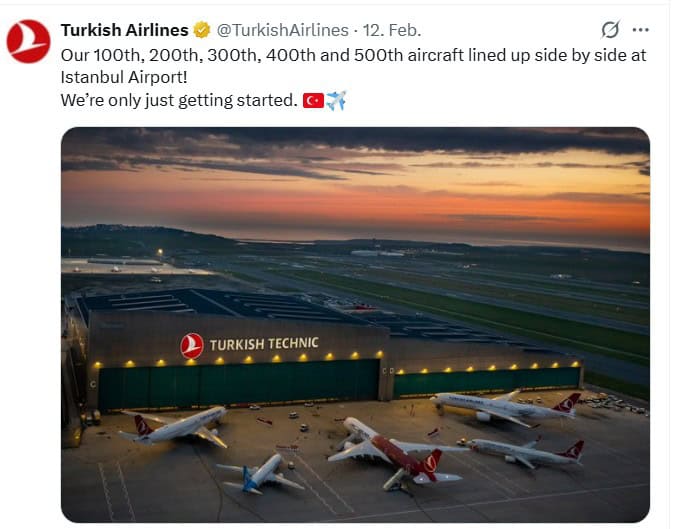The image size is (686, 529).
Task: Open the Turkish Airlines profile avatar
Action: [28, 42]
